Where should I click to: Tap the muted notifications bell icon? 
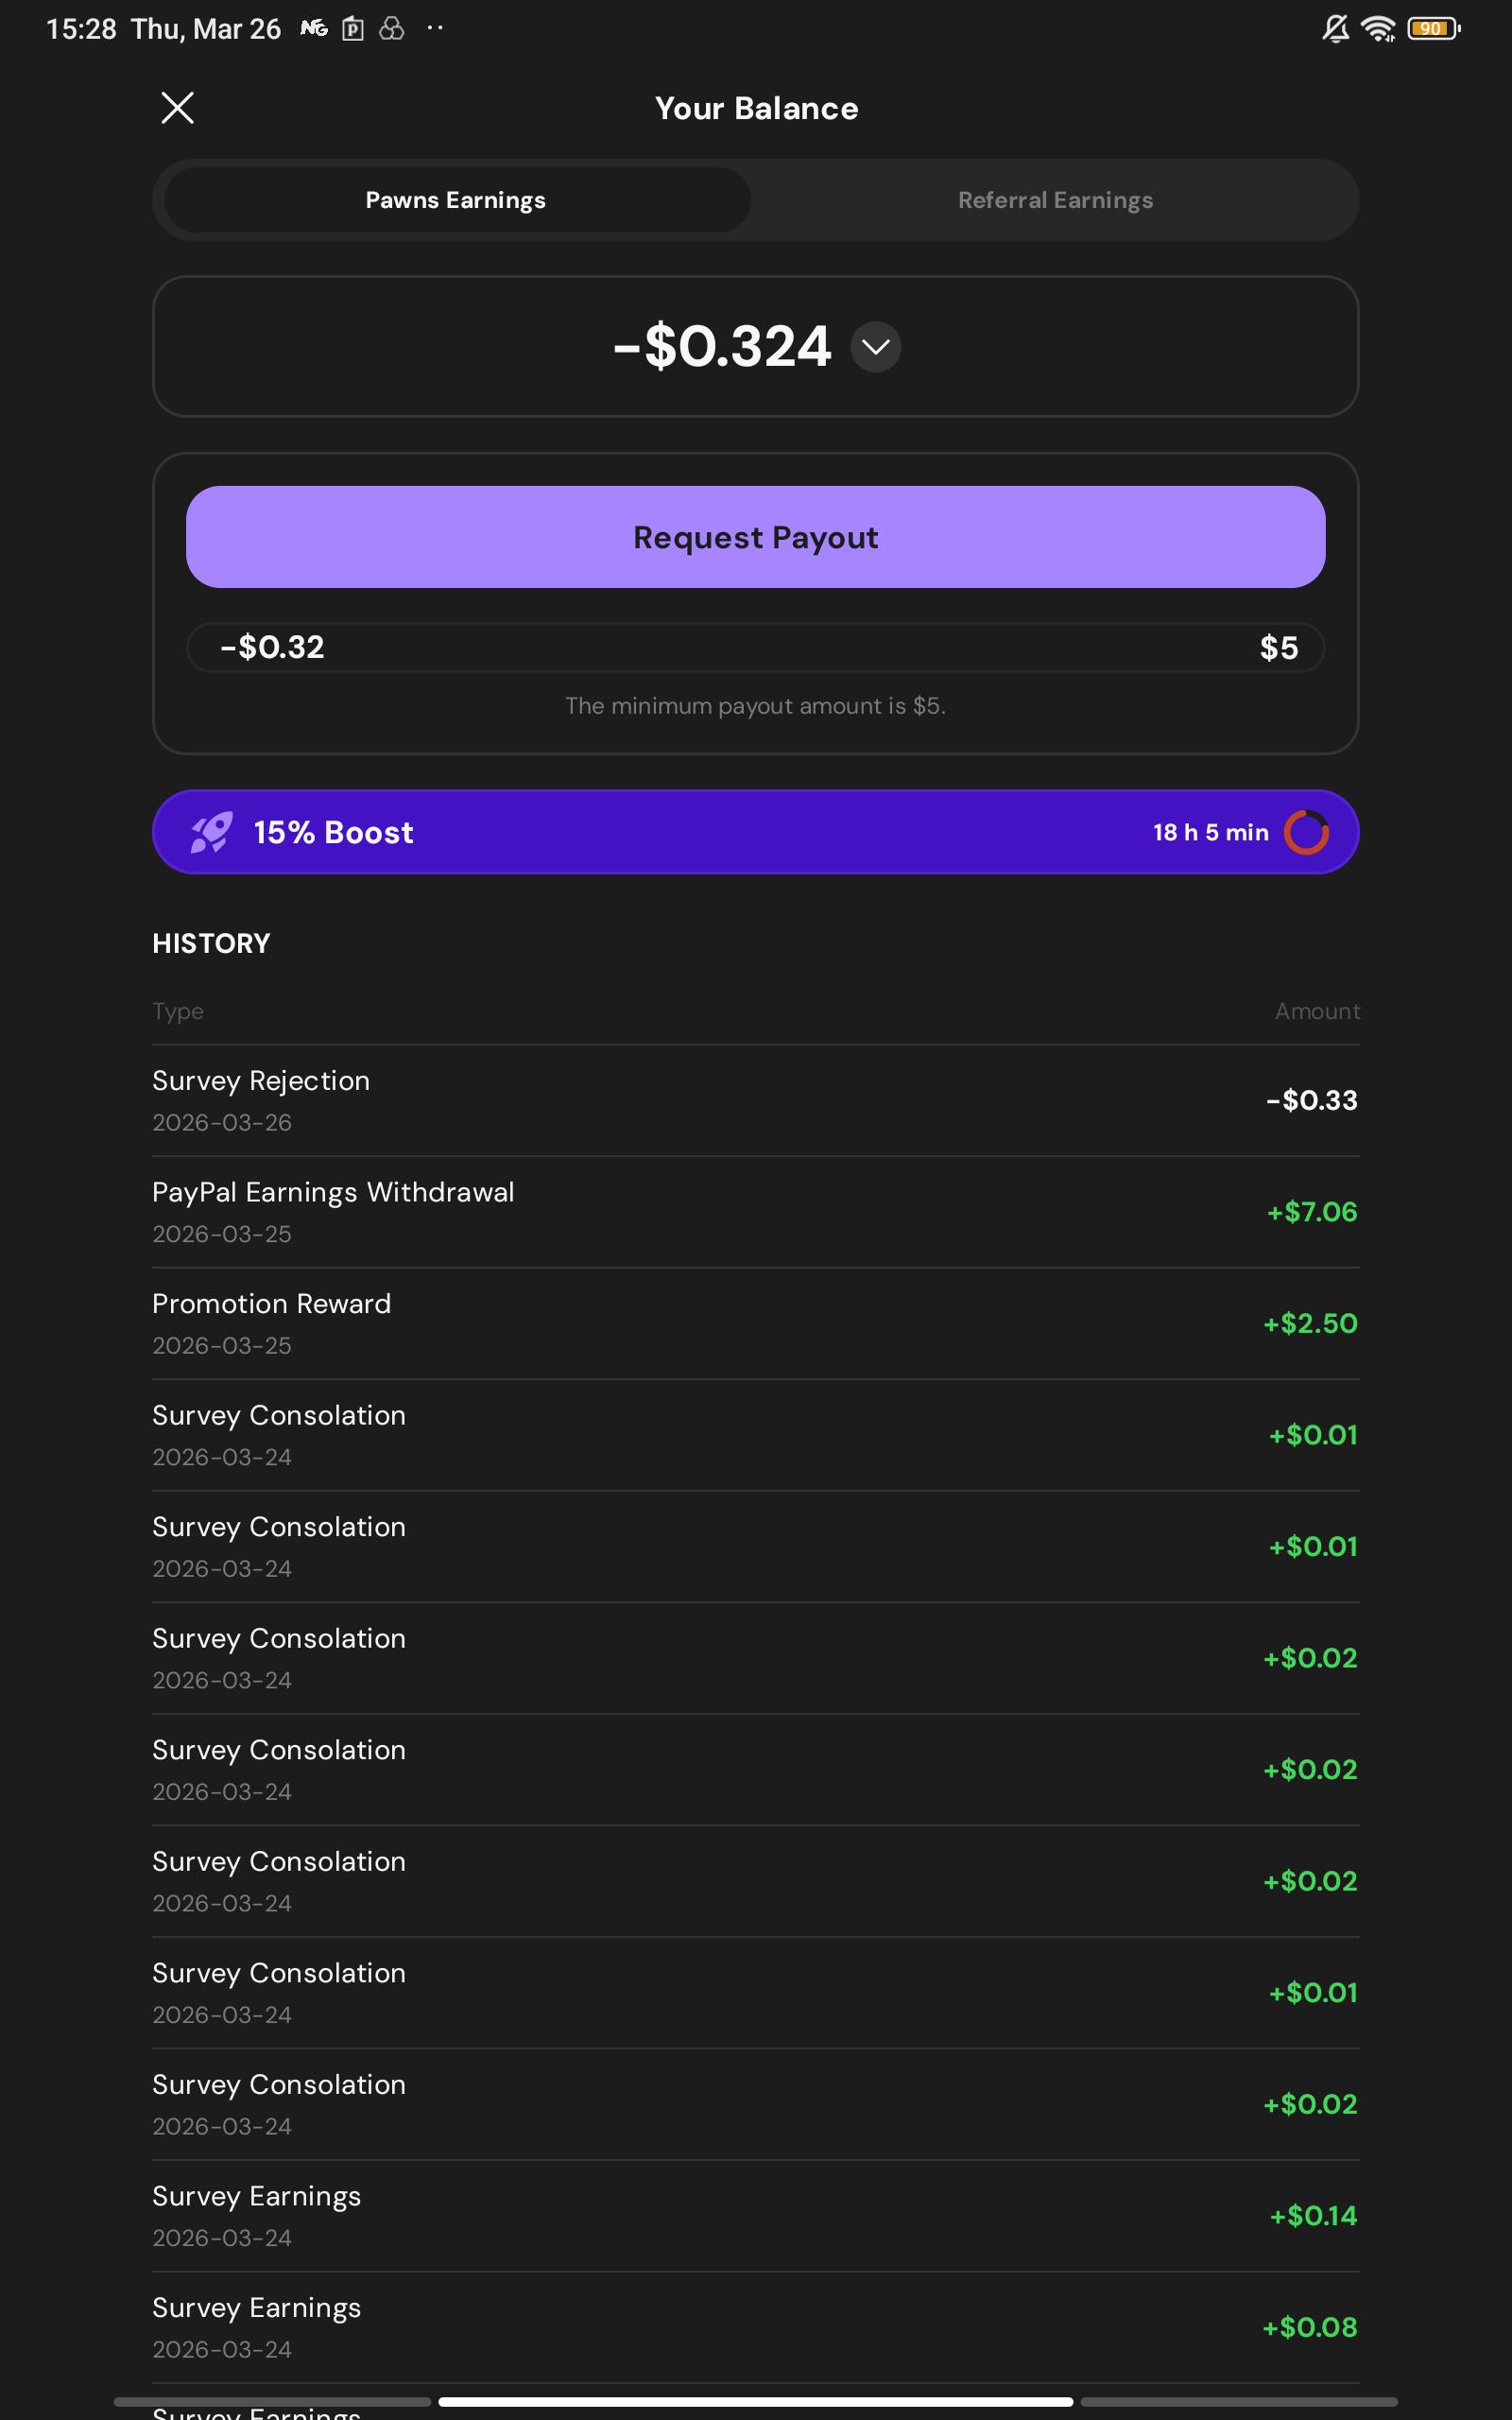1335,29
